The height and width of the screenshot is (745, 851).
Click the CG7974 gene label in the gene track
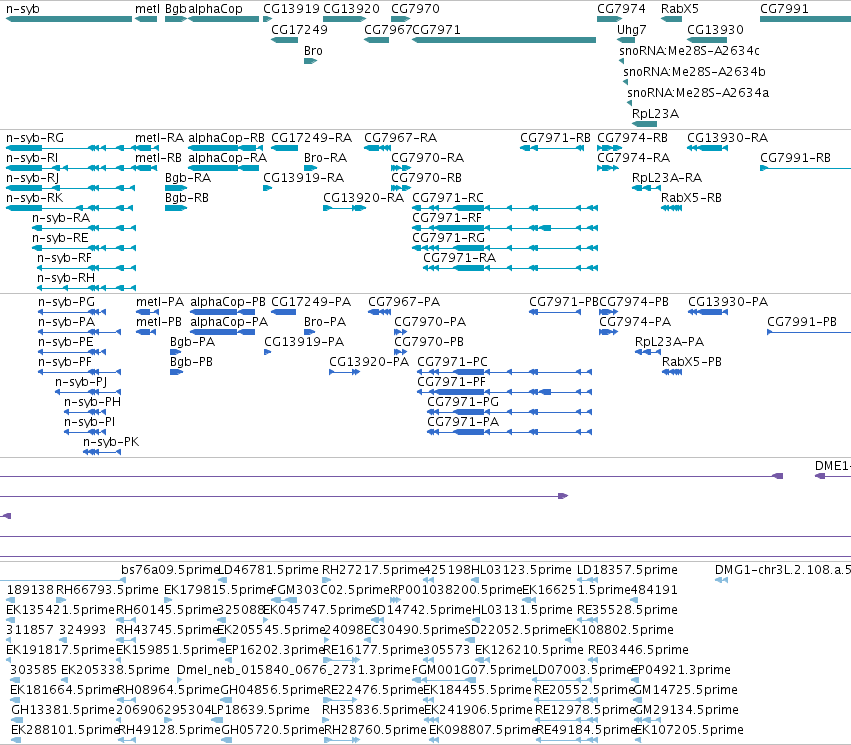coord(621,9)
